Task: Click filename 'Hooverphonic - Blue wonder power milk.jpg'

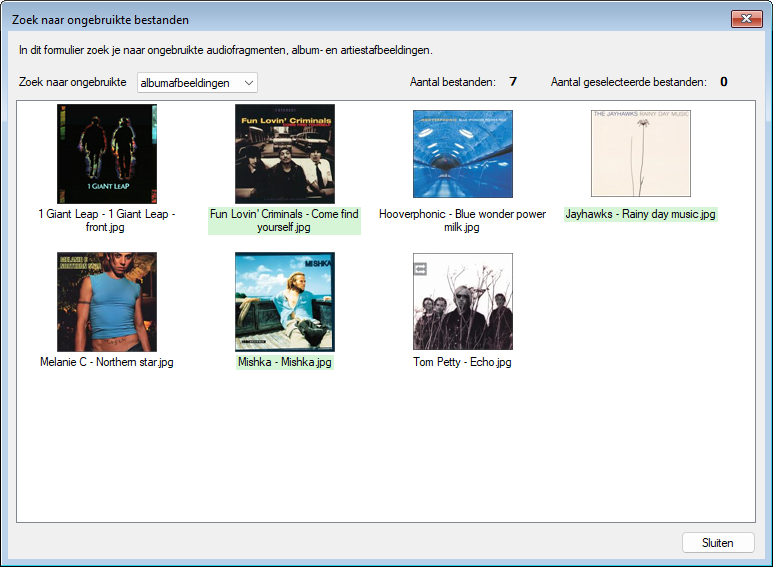Action: click(462, 220)
